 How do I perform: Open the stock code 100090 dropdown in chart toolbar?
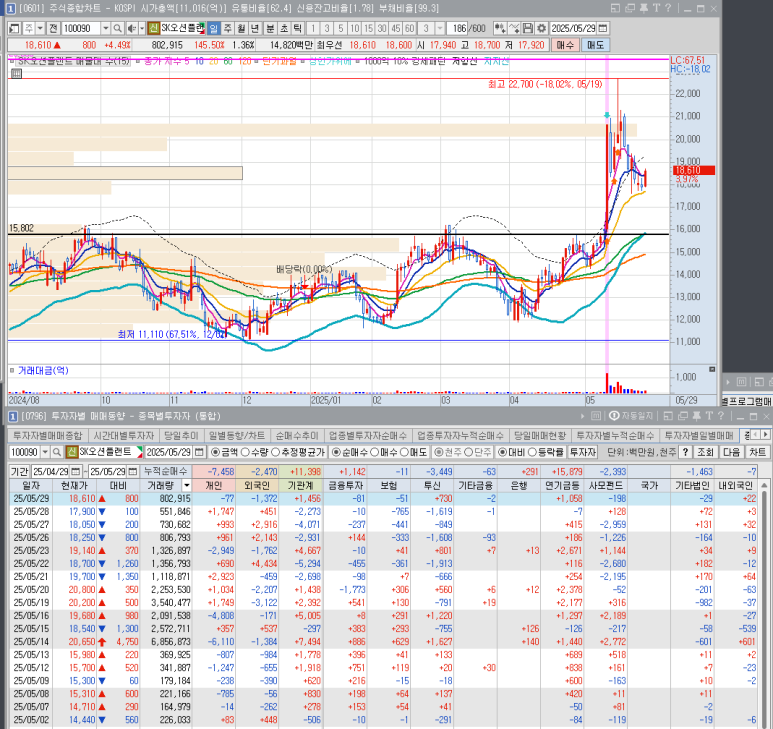(x=105, y=29)
